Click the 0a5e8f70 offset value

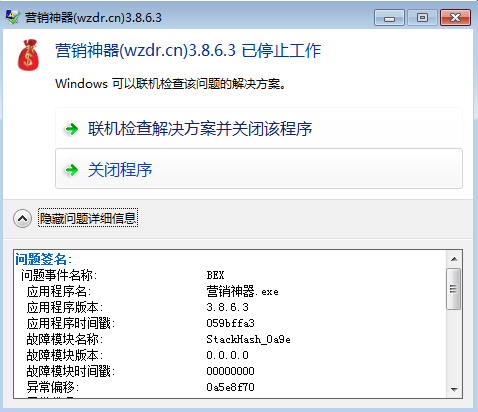point(230,387)
